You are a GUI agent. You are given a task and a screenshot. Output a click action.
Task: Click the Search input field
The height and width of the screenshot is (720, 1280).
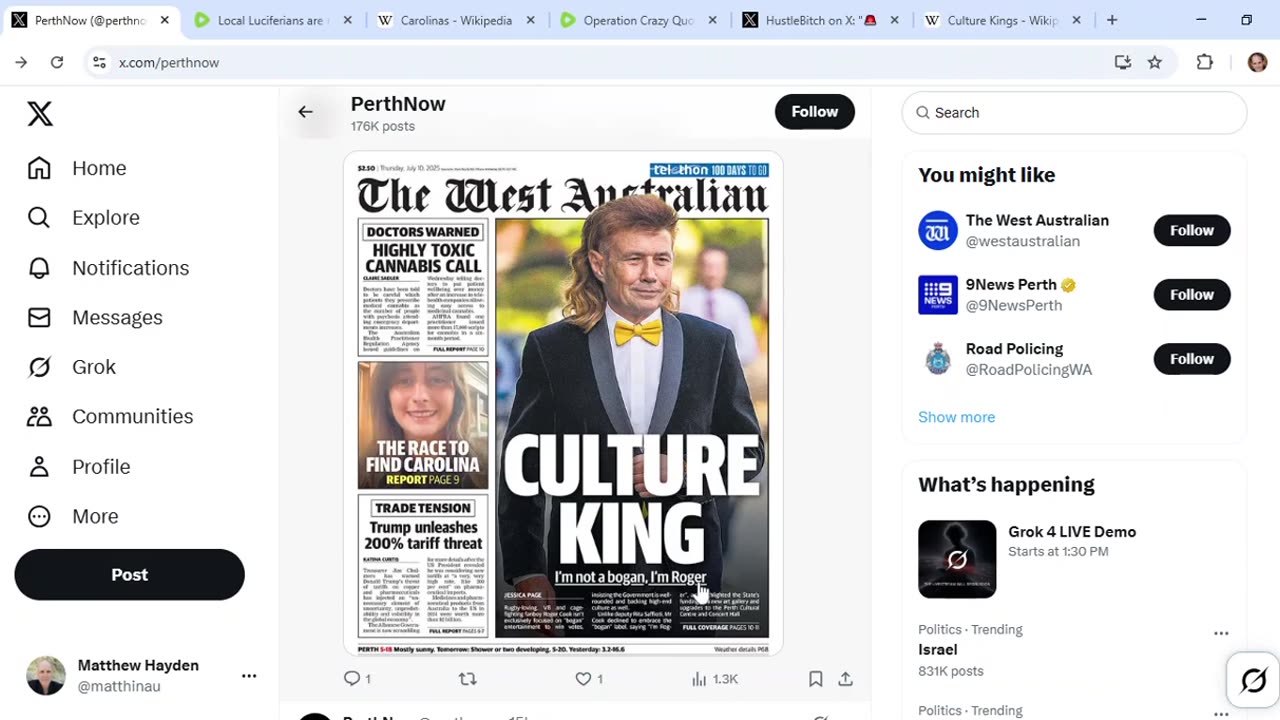(1074, 113)
